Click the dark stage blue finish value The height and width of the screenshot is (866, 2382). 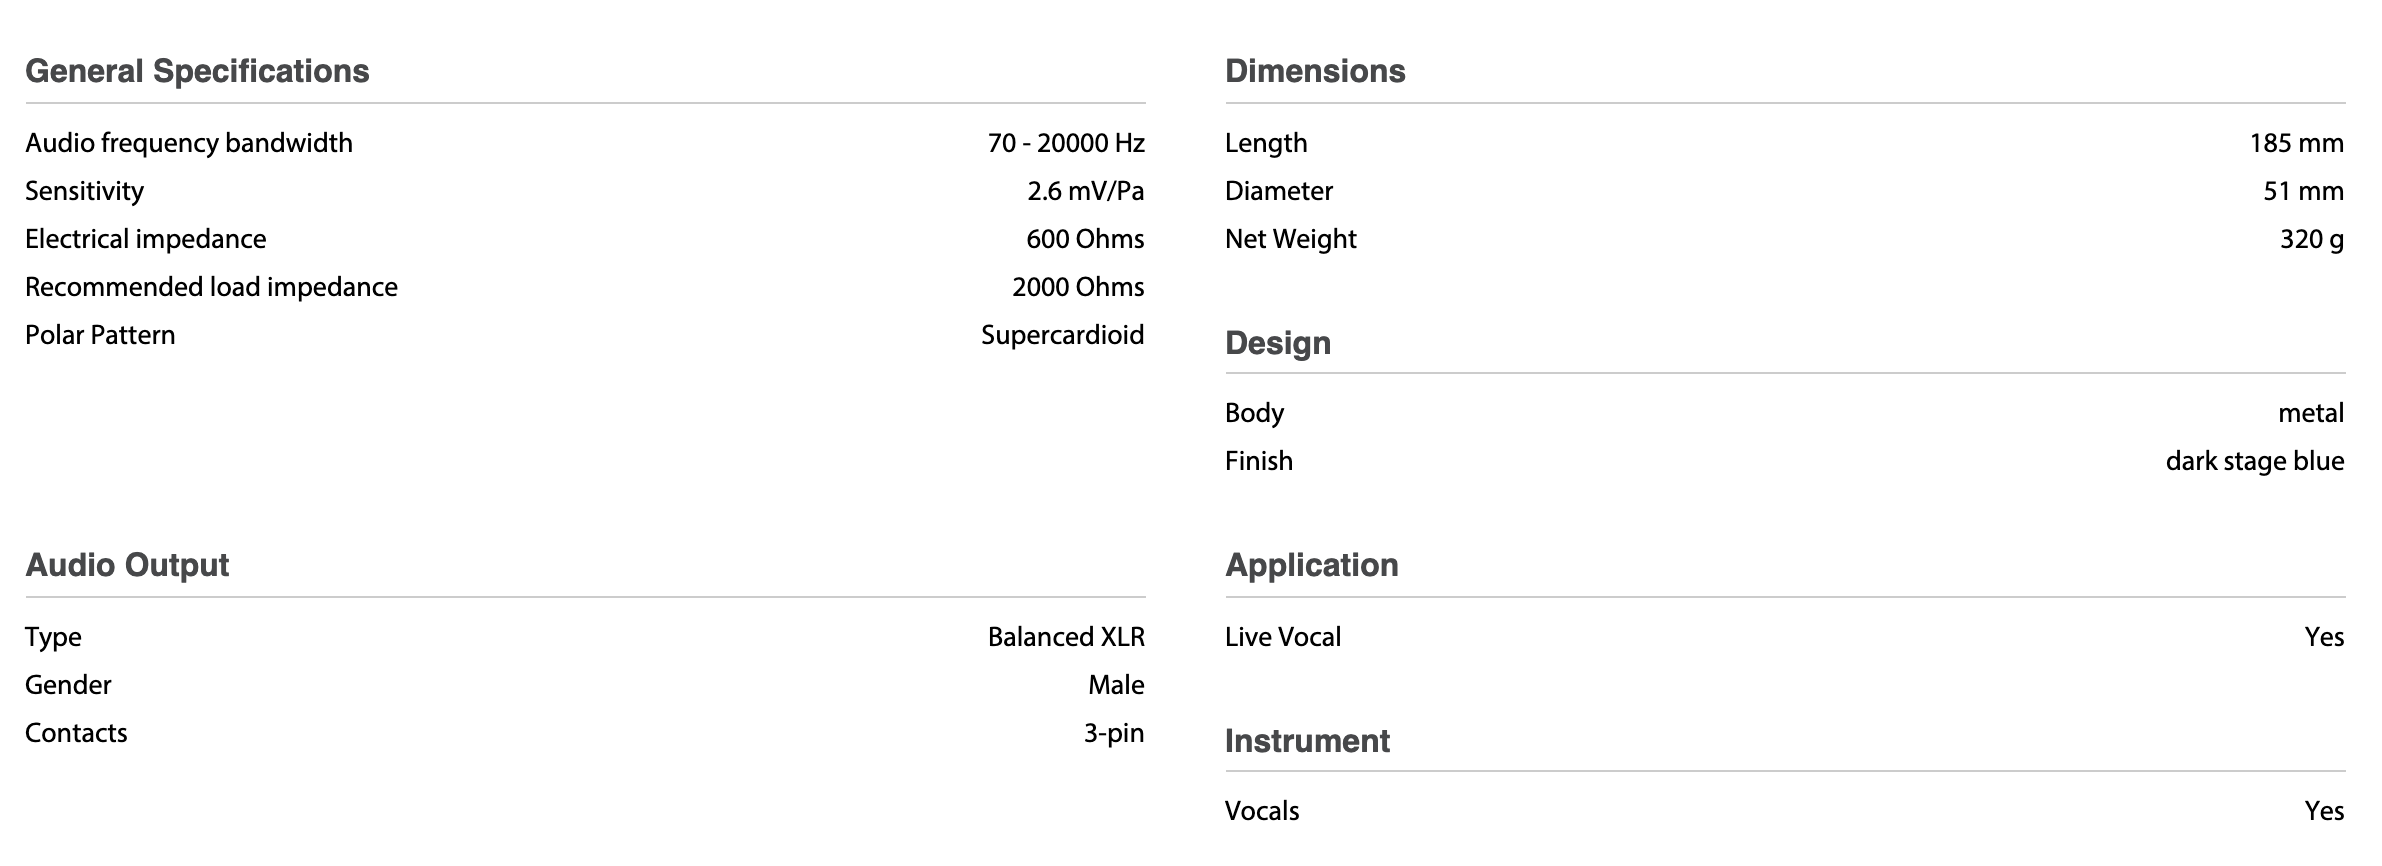(2254, 461)
